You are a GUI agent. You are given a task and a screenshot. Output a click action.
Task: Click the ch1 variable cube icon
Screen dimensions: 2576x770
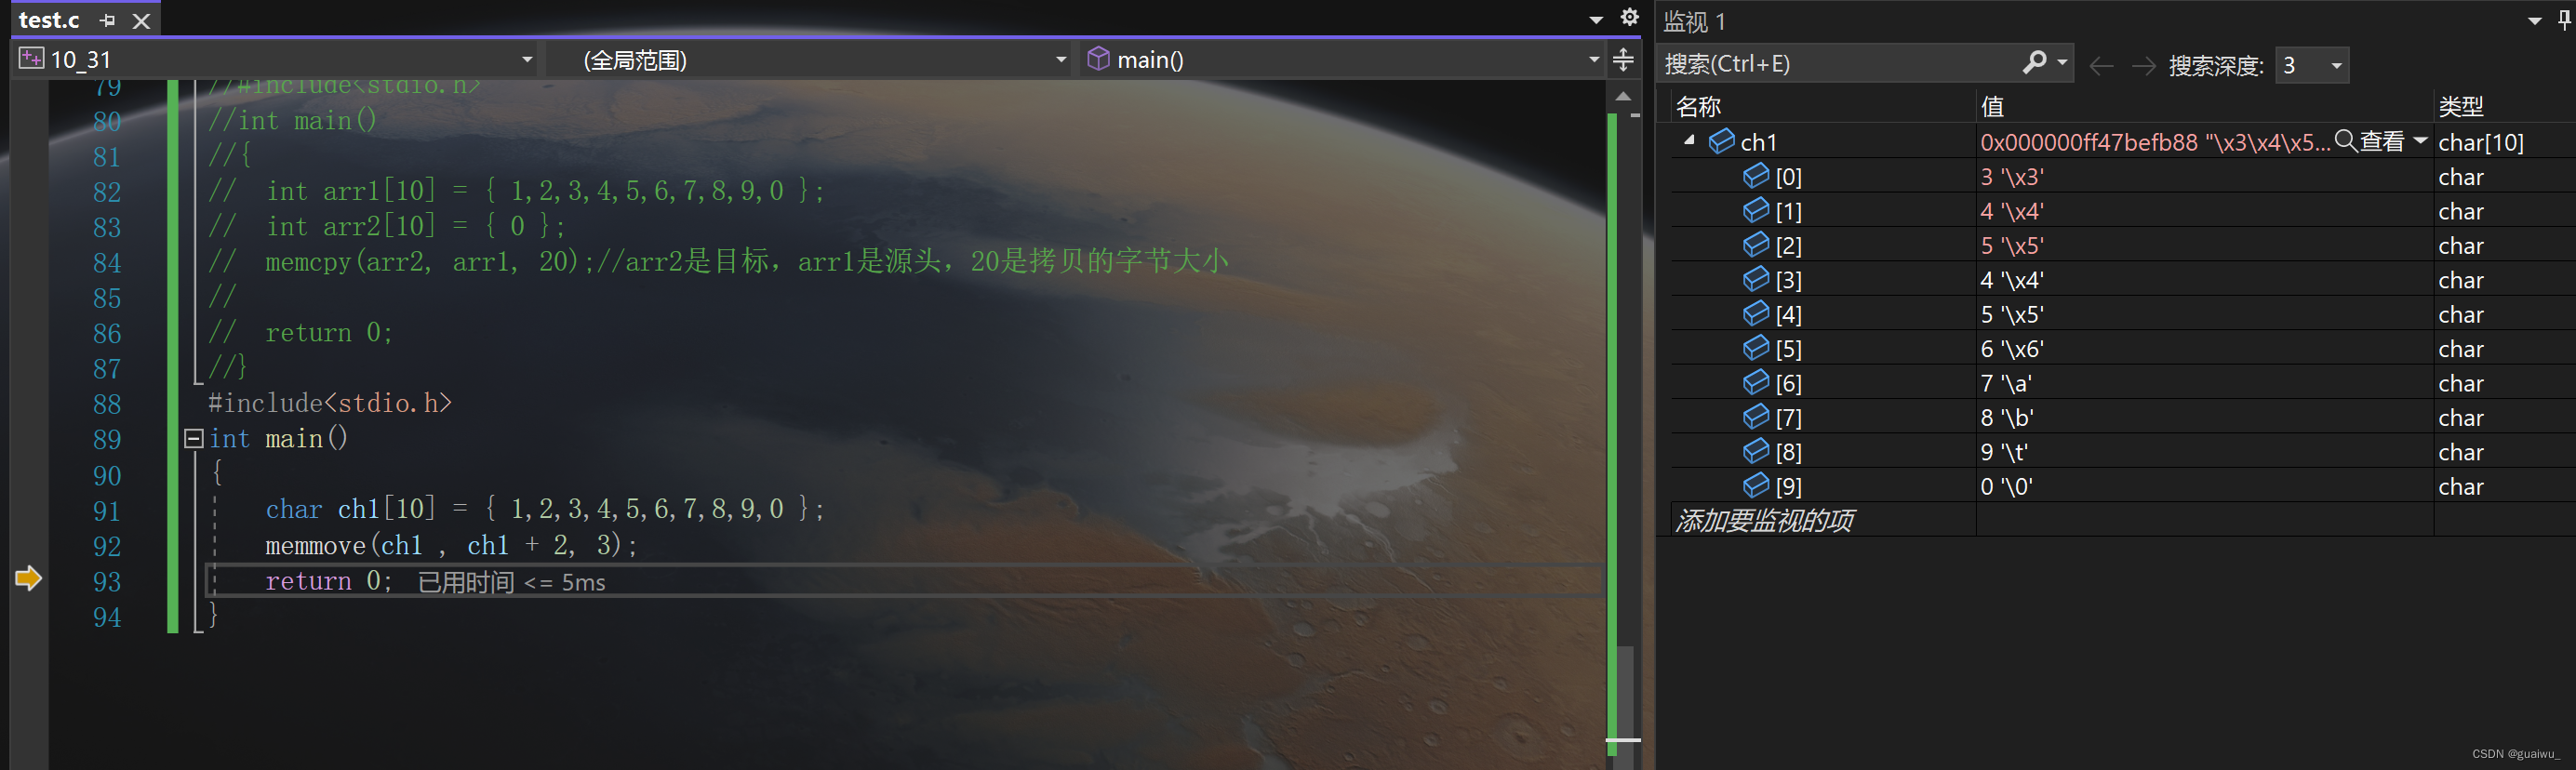coord(1721,141)
